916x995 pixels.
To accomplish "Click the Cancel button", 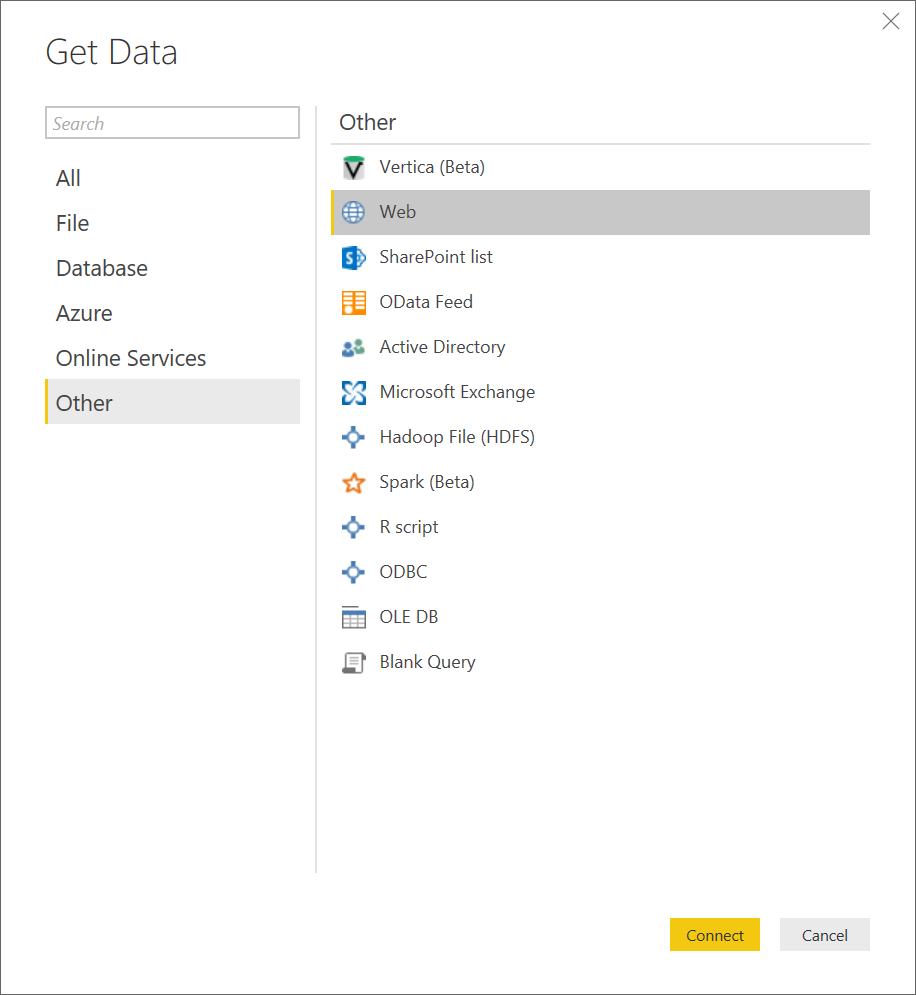I will [x=825, y=935].
